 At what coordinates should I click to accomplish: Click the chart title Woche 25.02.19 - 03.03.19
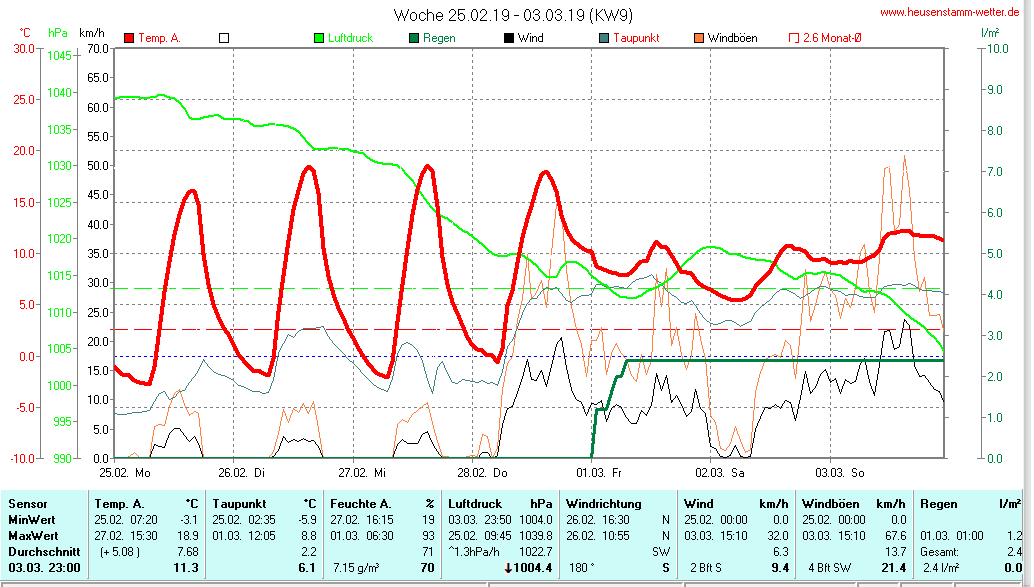513,15
